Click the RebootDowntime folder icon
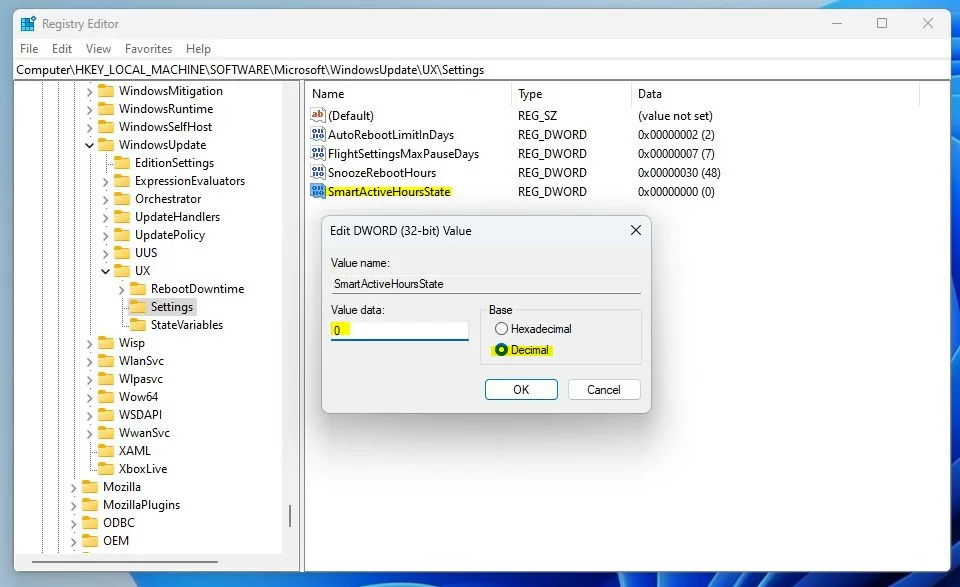Viewport: 960px width, 587px height. pos(138,288)
